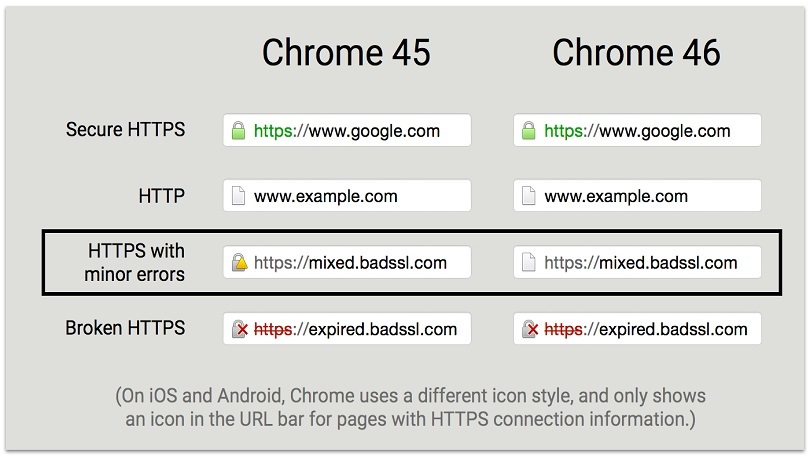Click Chrome 46 https://mixed.badssl.com URL text
The image size is (810, 456).
pyautogui.click(x=641, y=264)
